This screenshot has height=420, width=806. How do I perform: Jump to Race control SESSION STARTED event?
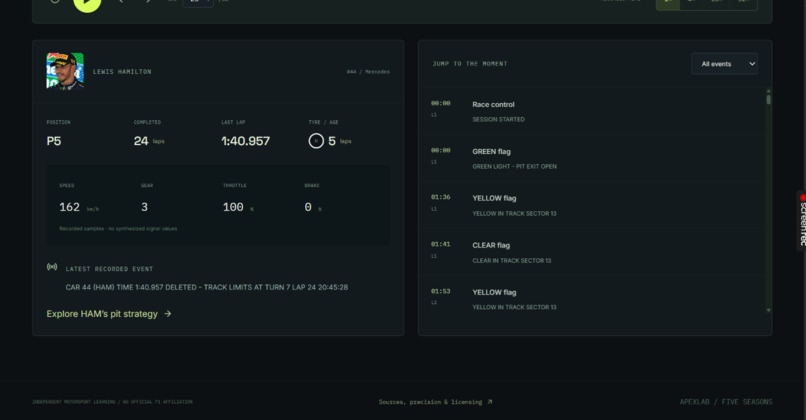(593, 111)
